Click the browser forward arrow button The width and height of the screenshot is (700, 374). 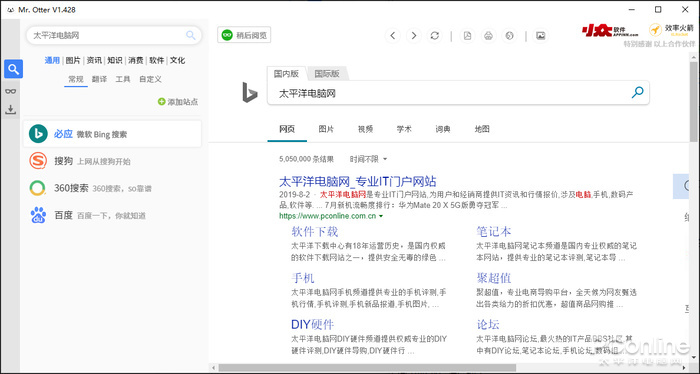coord(414,36)
